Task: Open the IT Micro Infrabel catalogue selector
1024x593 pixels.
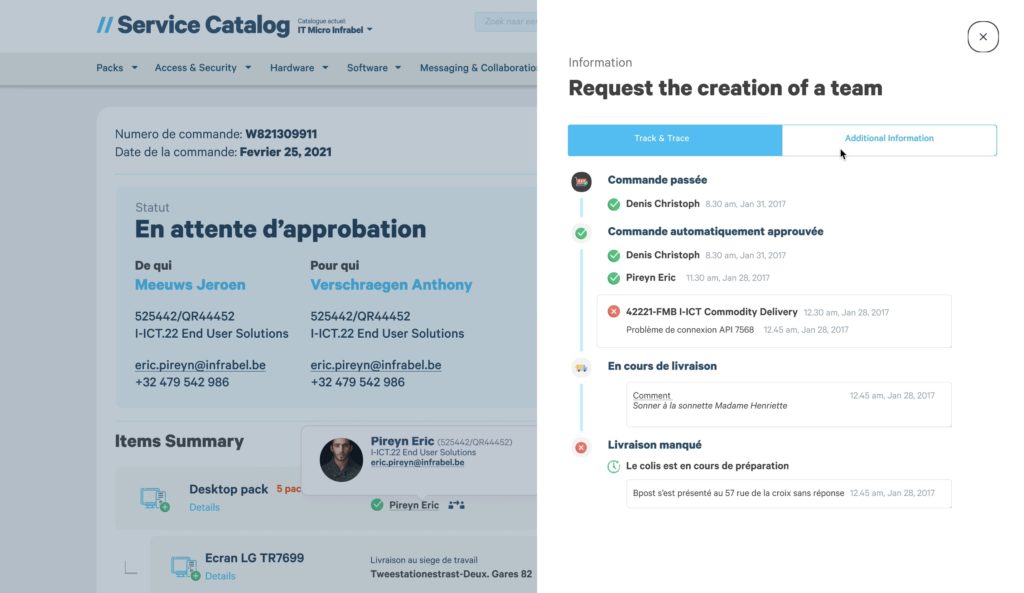Action: coord(335,30)
